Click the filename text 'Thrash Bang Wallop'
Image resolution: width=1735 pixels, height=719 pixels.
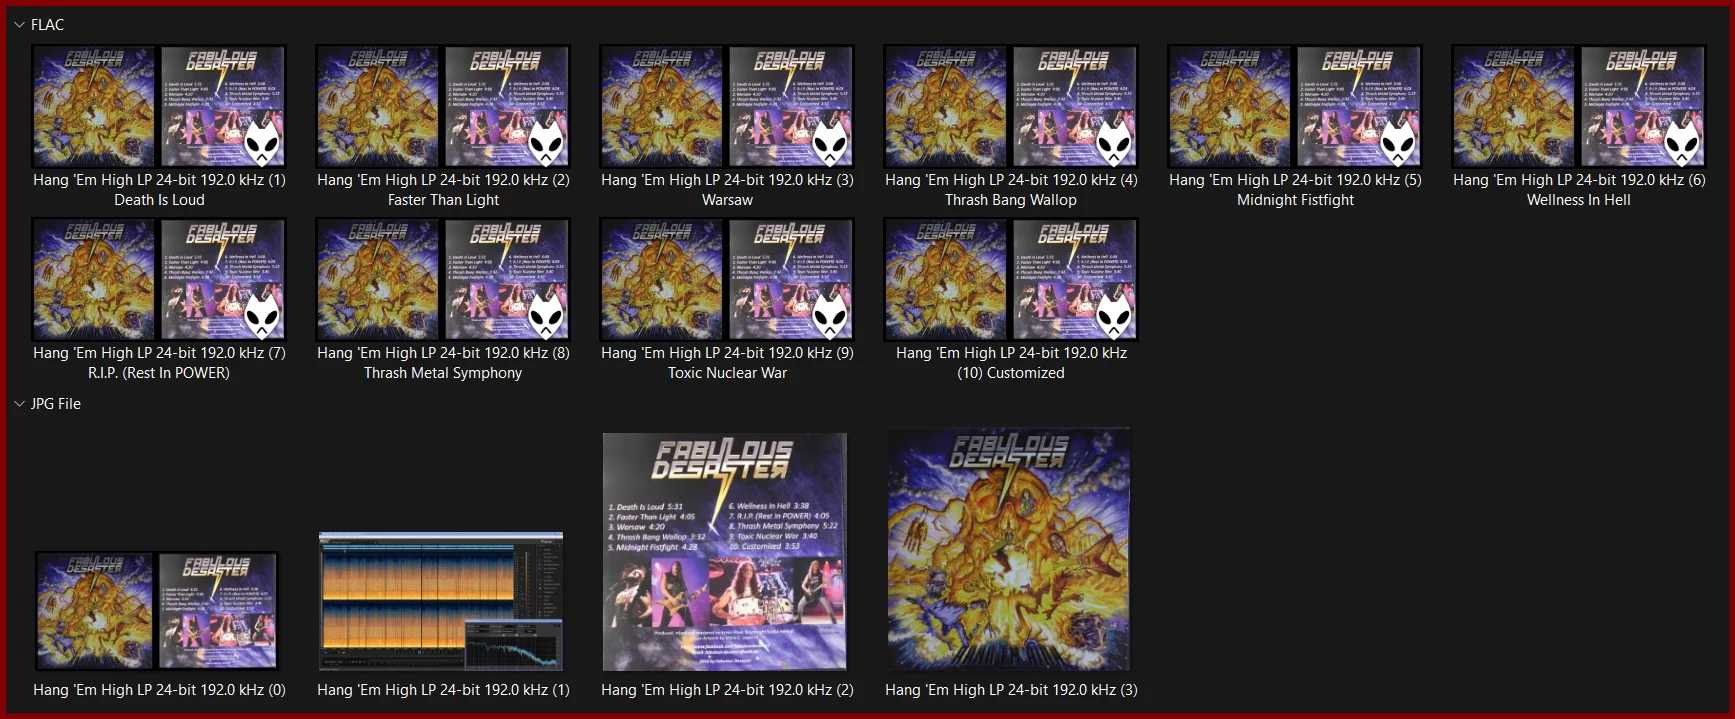pos(1011,200)
